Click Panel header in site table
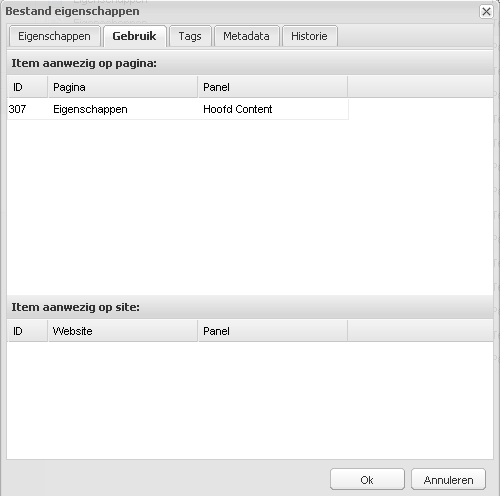The width and height of the screenshot is (500, 496). pyautogui.click(x=273, y=331)
